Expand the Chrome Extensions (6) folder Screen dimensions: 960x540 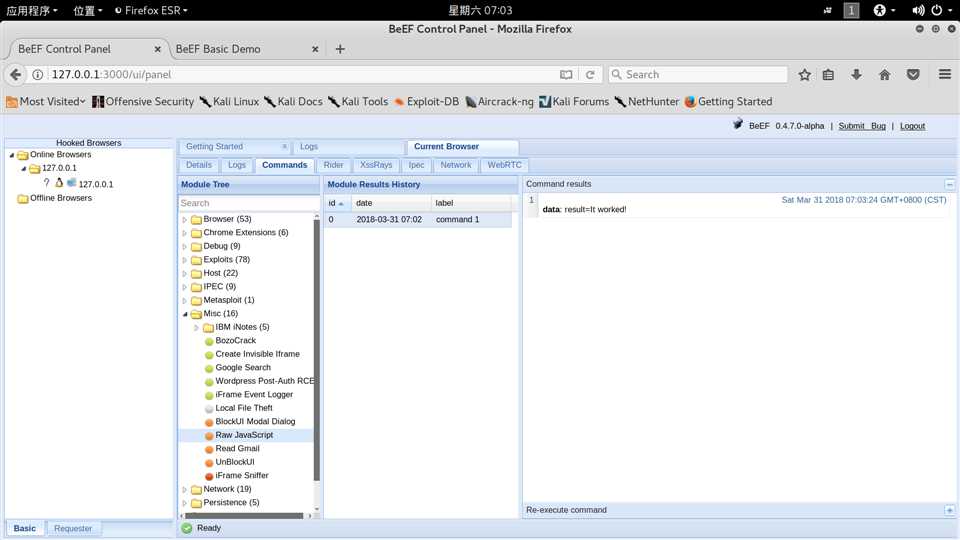(x=184, y=233)
